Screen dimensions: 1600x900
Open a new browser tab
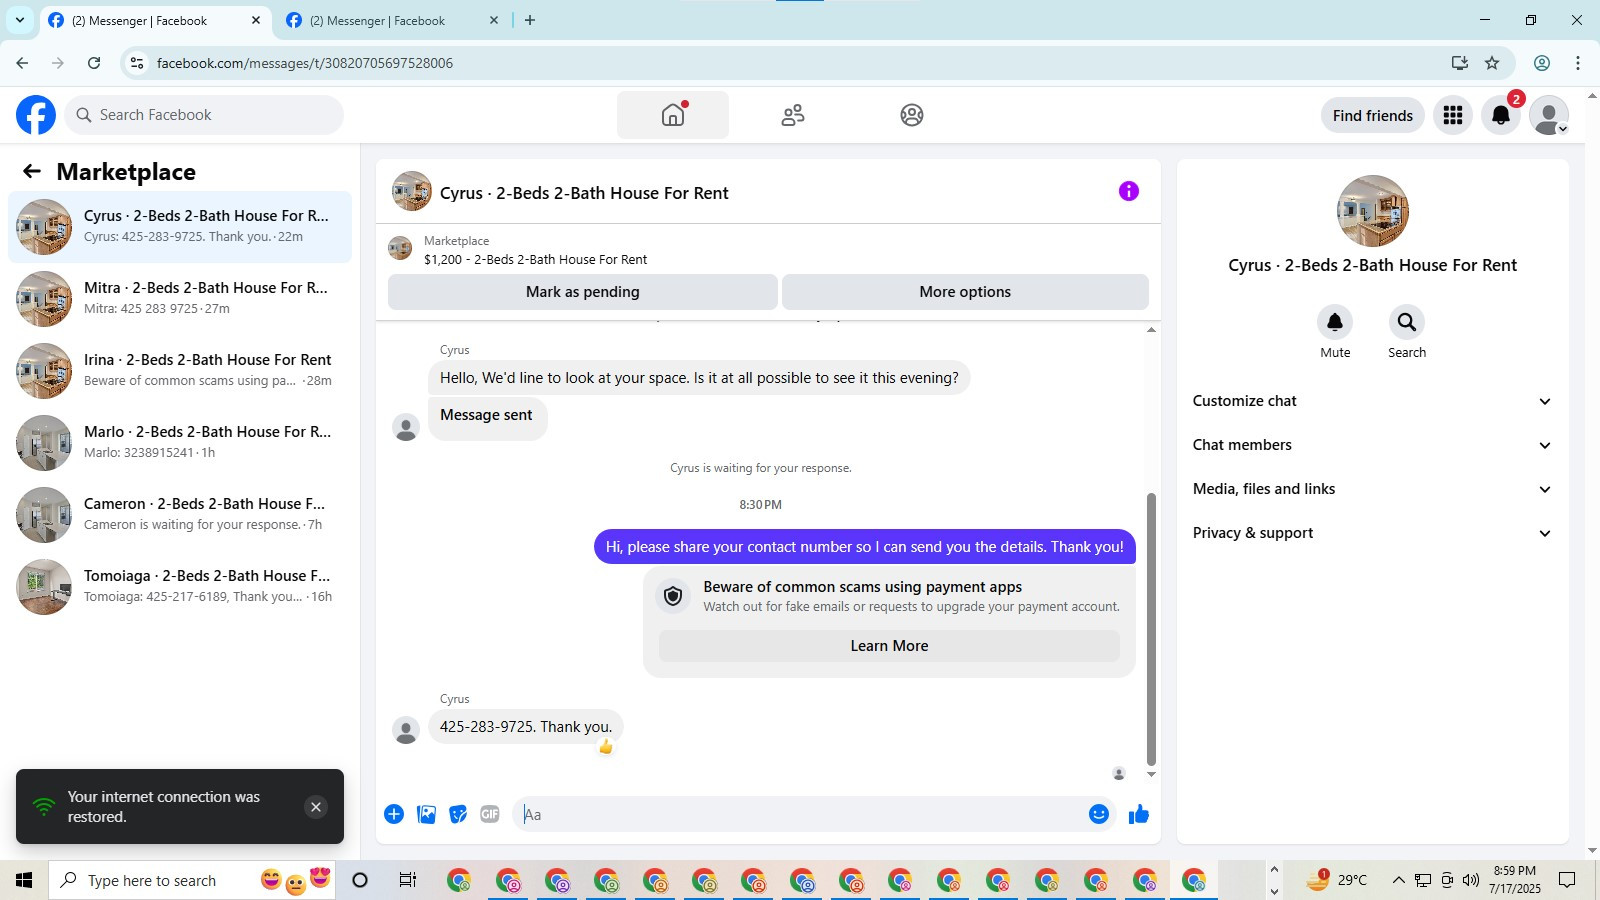point(530,20)
